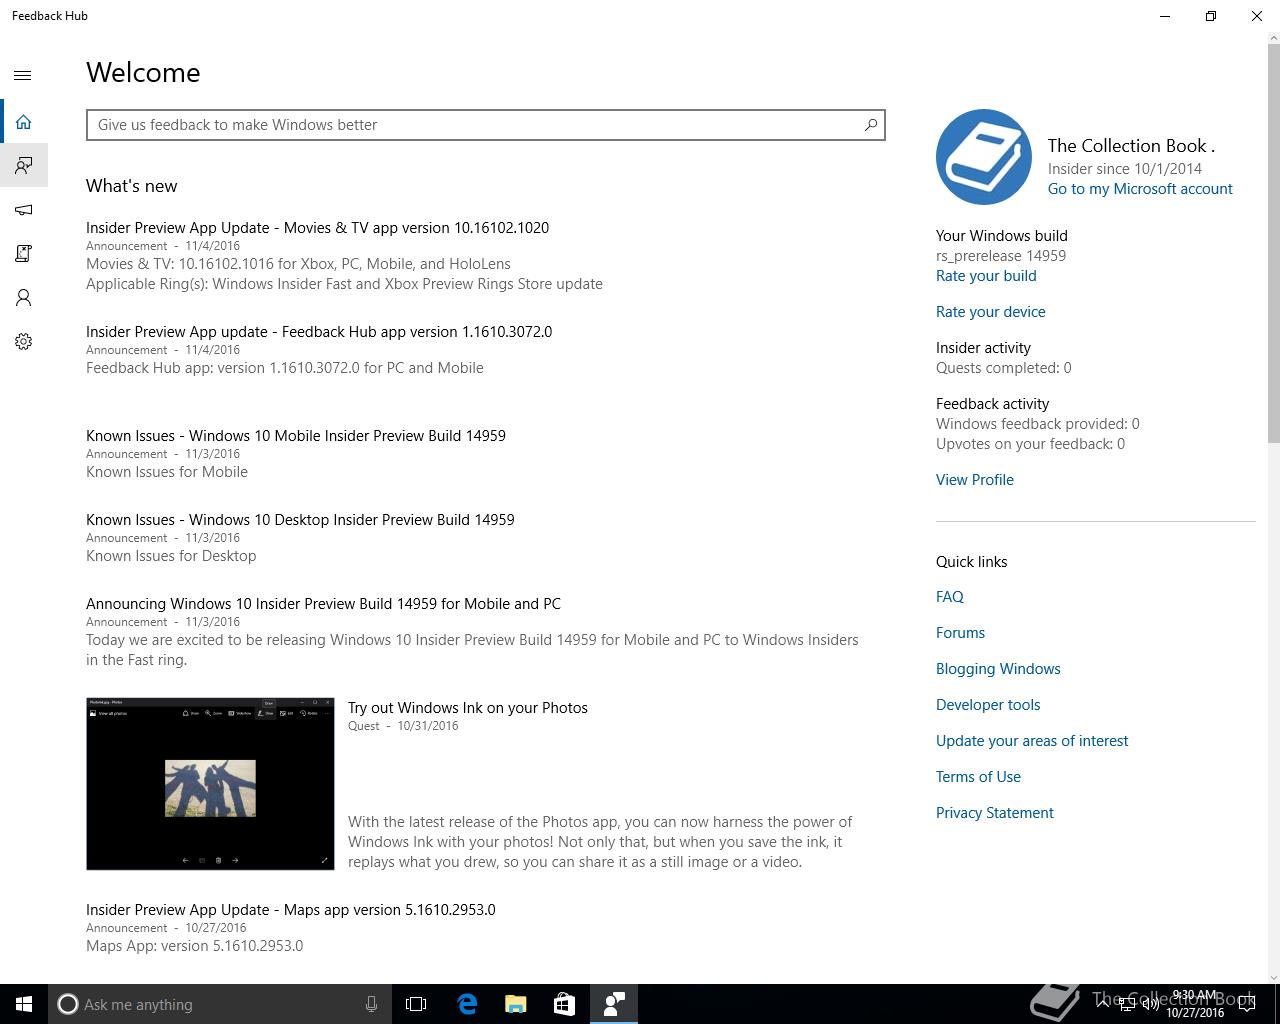Click the Rate your device link

click(x=991, y=312)
